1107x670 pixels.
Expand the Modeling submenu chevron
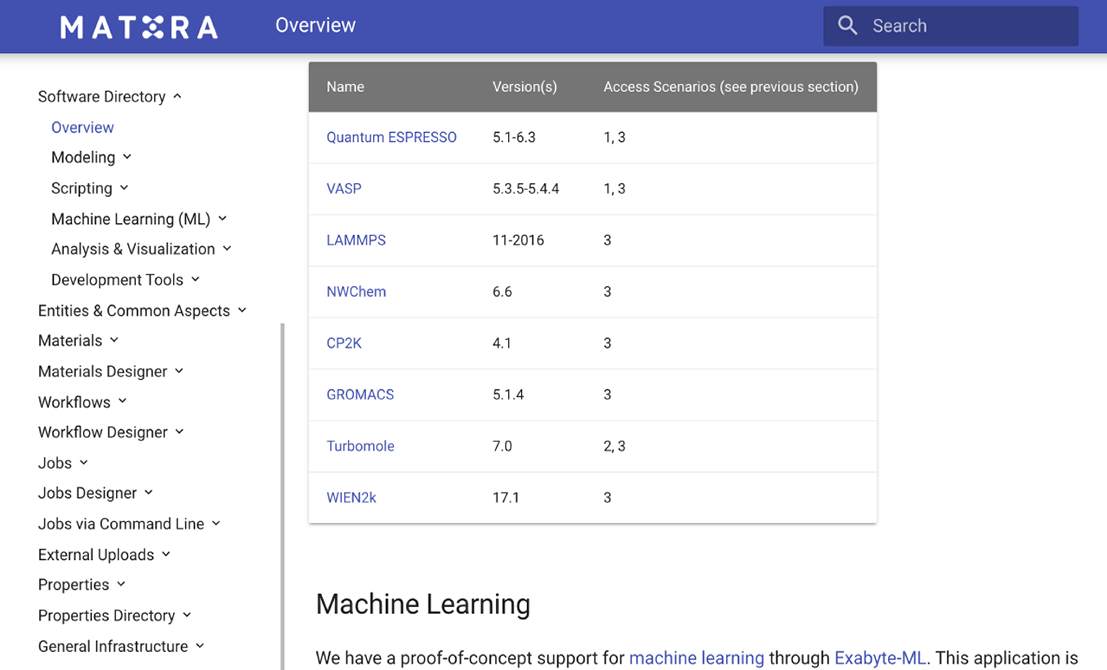(127, 157)
